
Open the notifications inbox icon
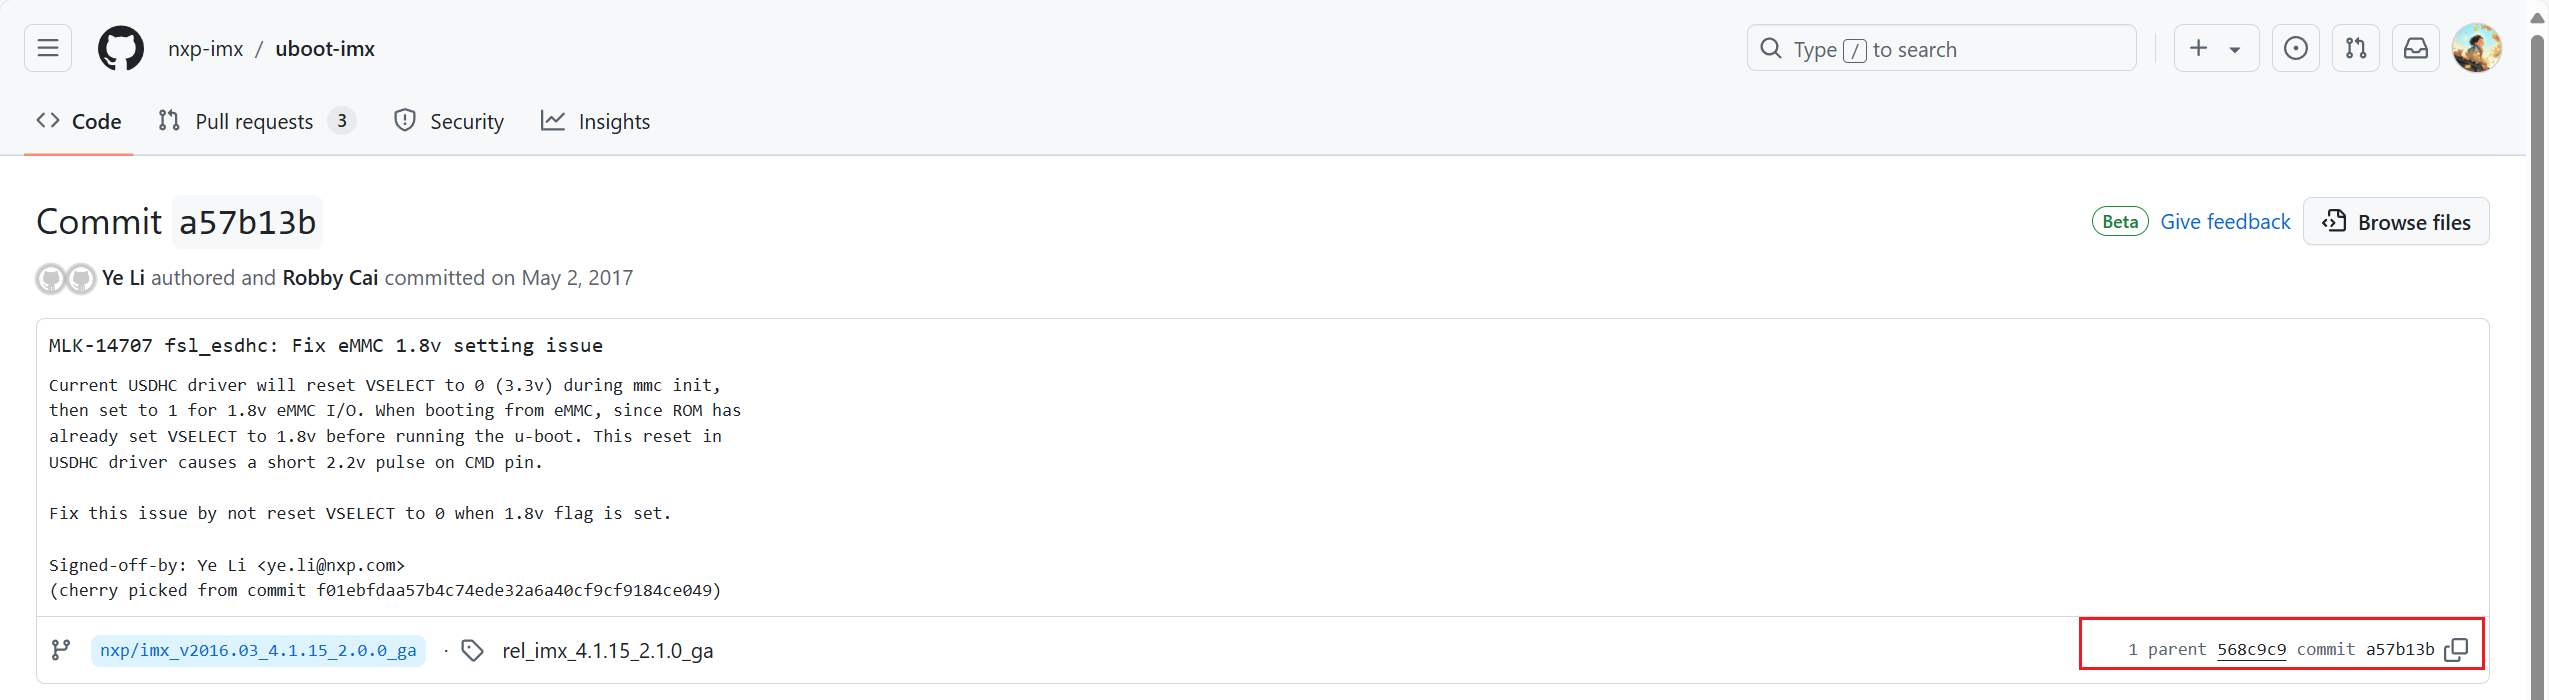point(2415,48)
